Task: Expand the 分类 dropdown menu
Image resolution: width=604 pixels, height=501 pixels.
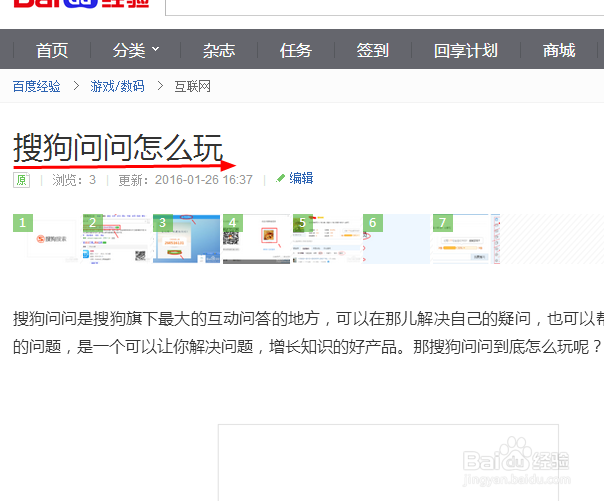Action: (136, 50)
